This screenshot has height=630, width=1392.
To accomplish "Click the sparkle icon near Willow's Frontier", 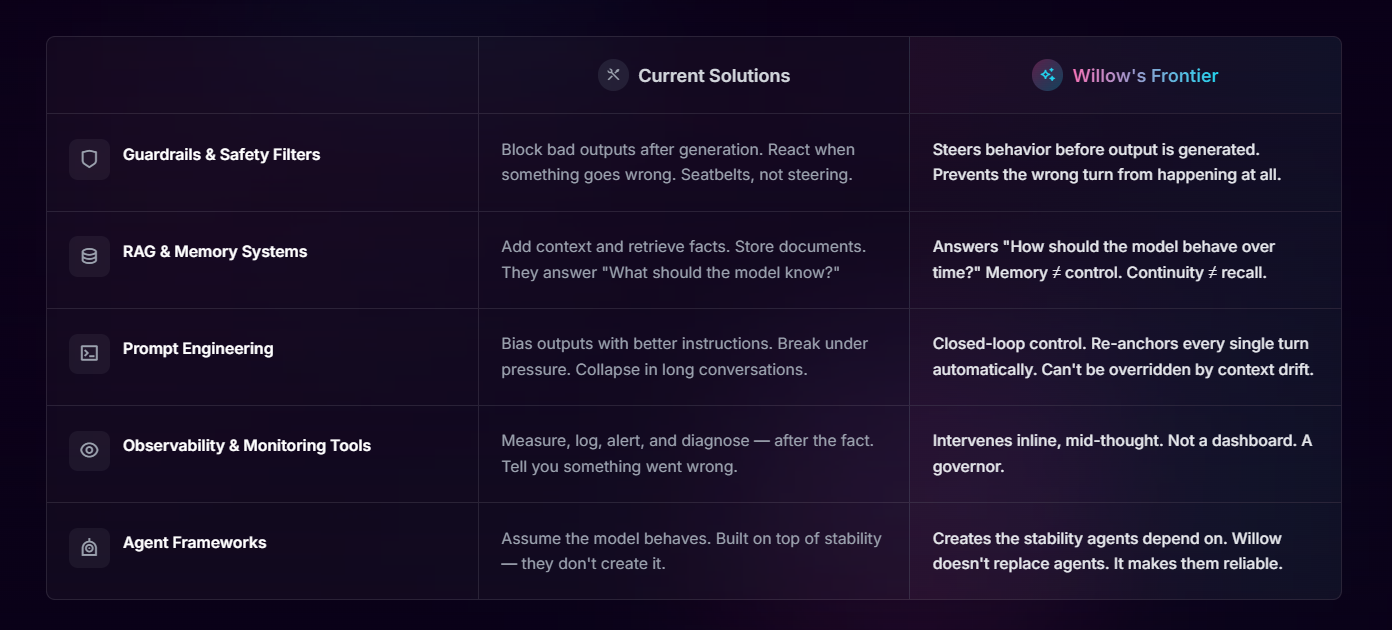I will [x=1047, y=75].
